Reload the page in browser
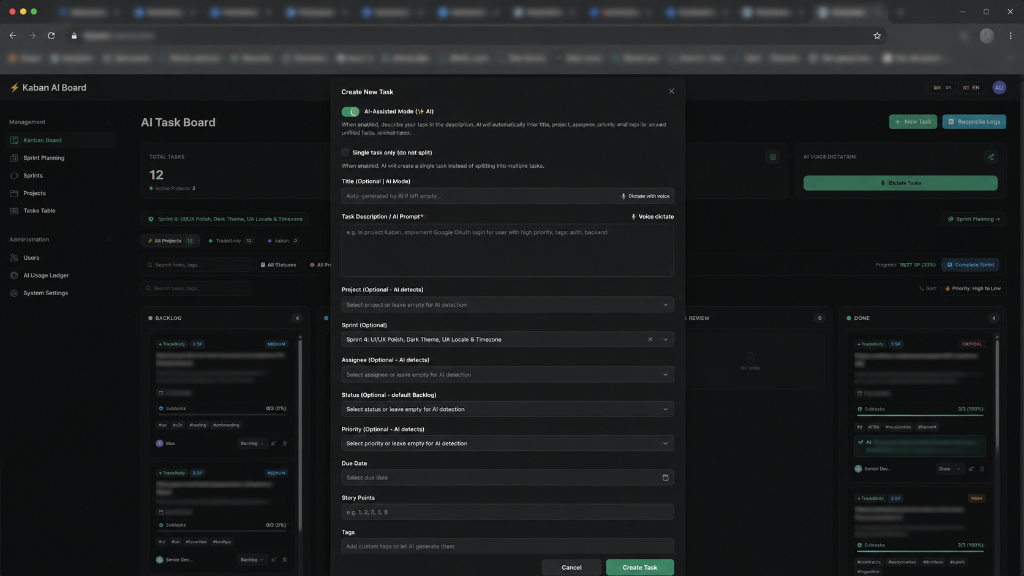1024x576 pixels. tap(51, 36)
